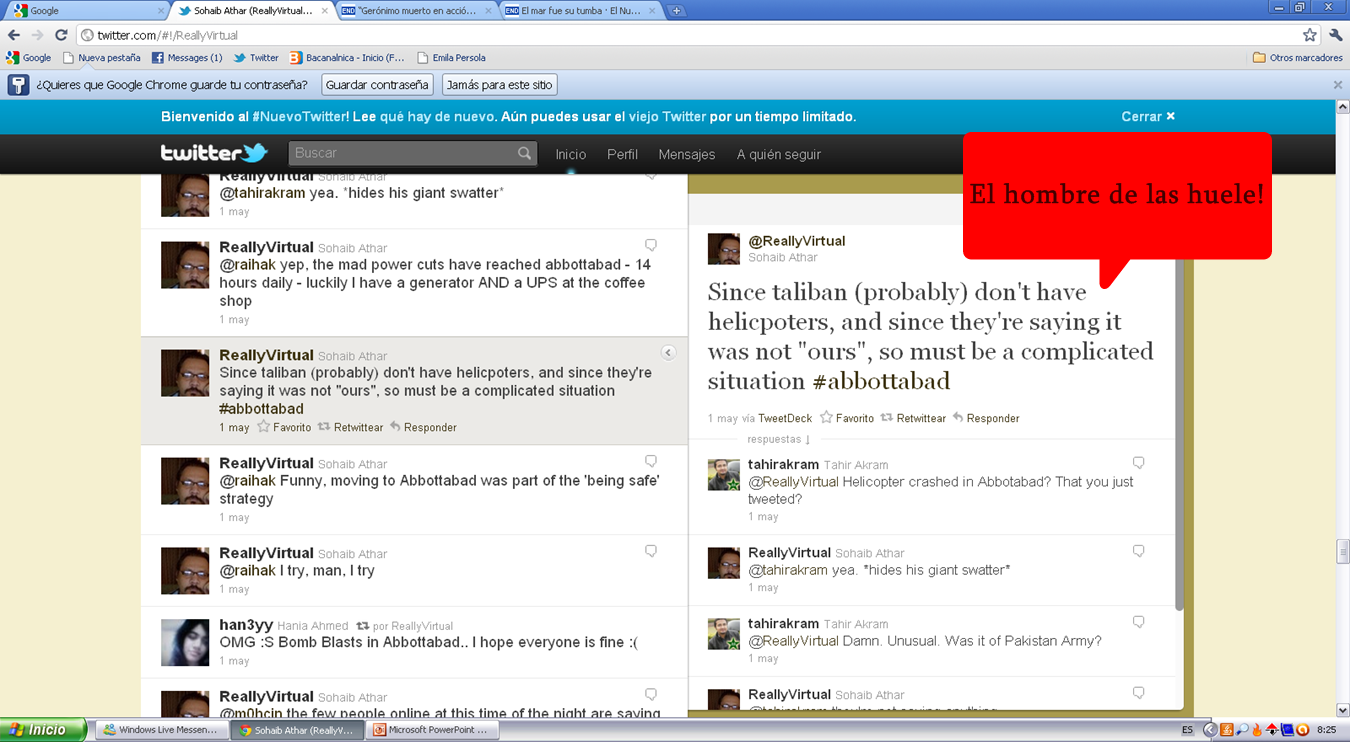Click Responder in the detail pane

(x=986, y=418)
